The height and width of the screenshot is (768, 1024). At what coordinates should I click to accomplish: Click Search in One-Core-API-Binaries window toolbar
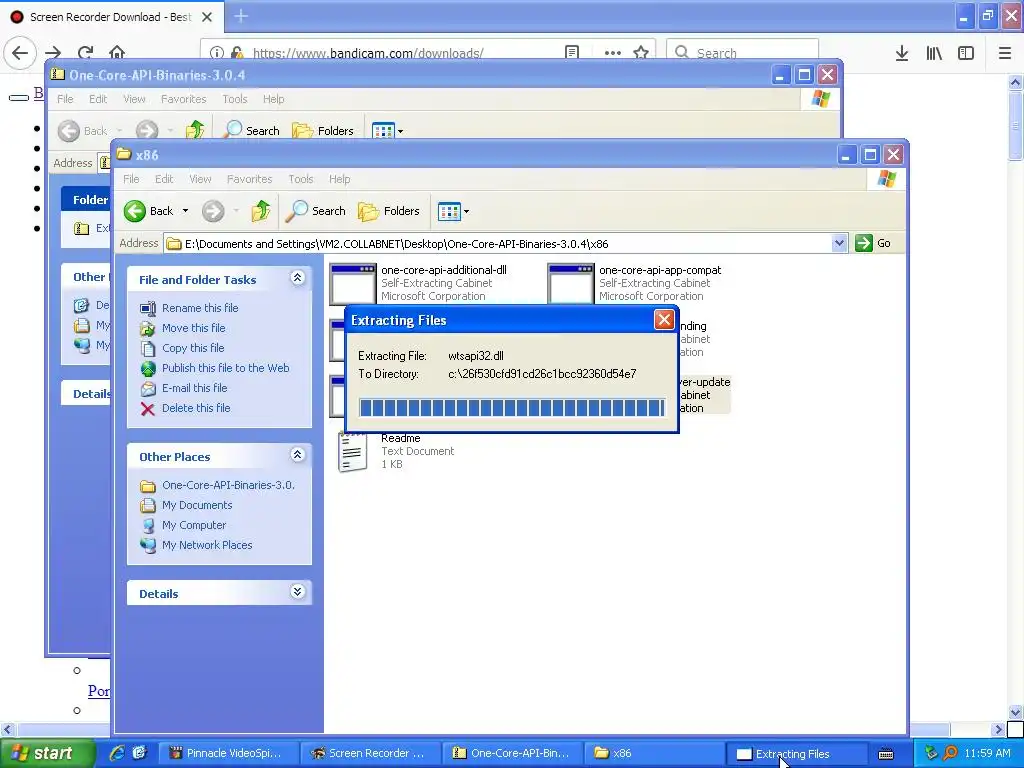click(251, 131)
